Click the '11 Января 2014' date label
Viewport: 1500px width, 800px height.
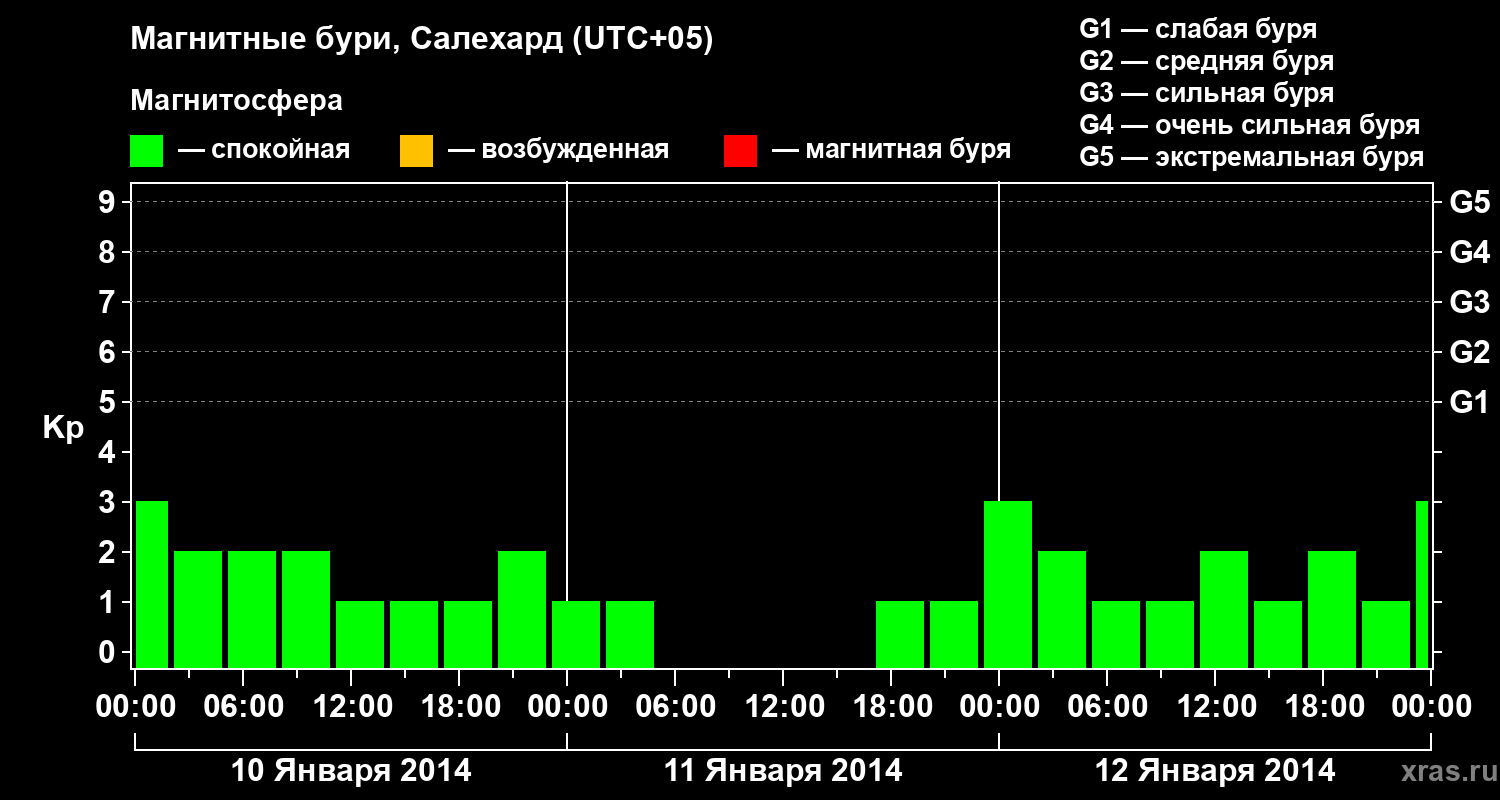pyautogui.click(x=783, y=771)
